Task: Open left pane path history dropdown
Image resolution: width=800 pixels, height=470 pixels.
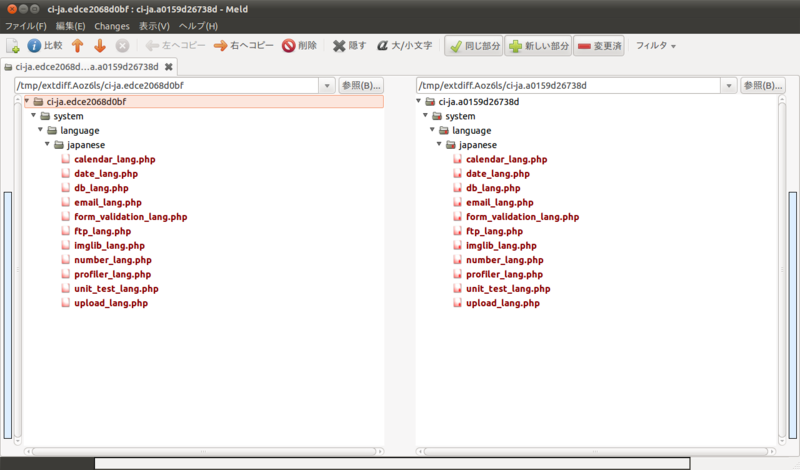Action: (327, 86)
